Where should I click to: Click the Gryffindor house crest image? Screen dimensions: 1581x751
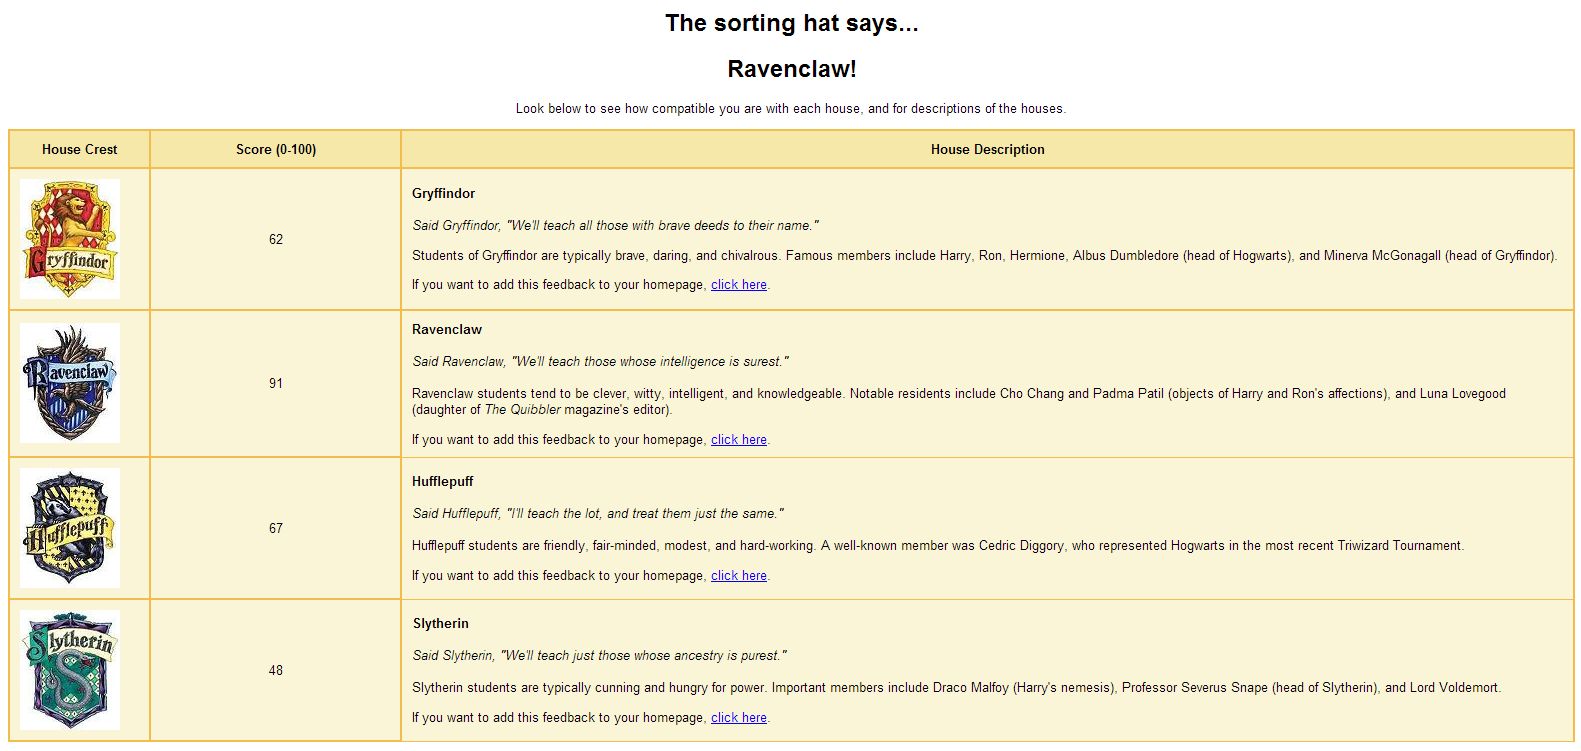(70, 239)
